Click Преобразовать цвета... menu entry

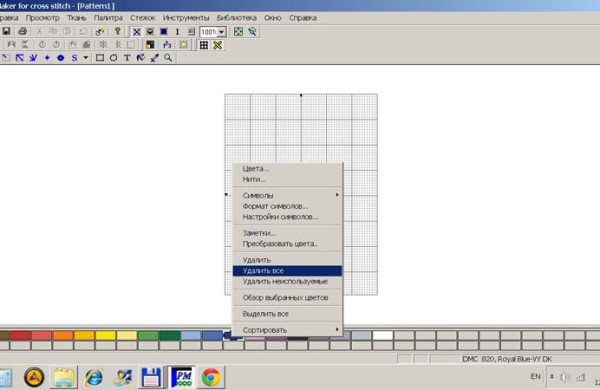click(x=280, y=244)
